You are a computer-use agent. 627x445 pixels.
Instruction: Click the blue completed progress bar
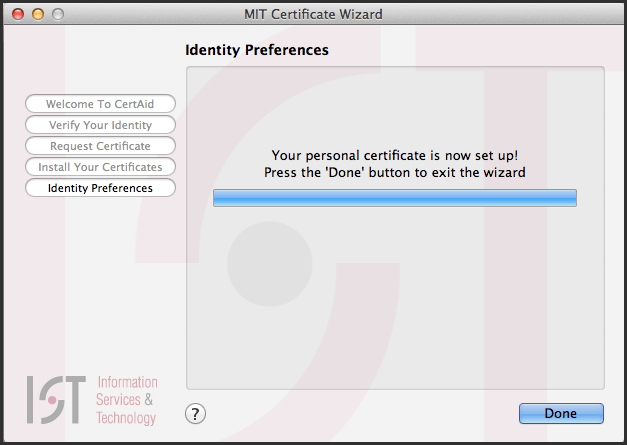coord(395,198)
